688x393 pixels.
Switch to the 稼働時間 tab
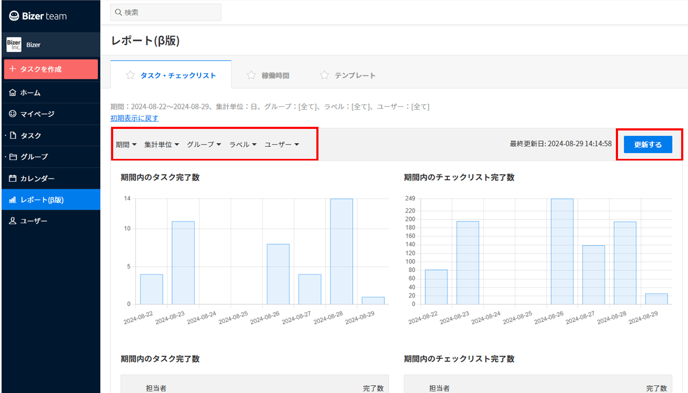[x=267, y=75]
